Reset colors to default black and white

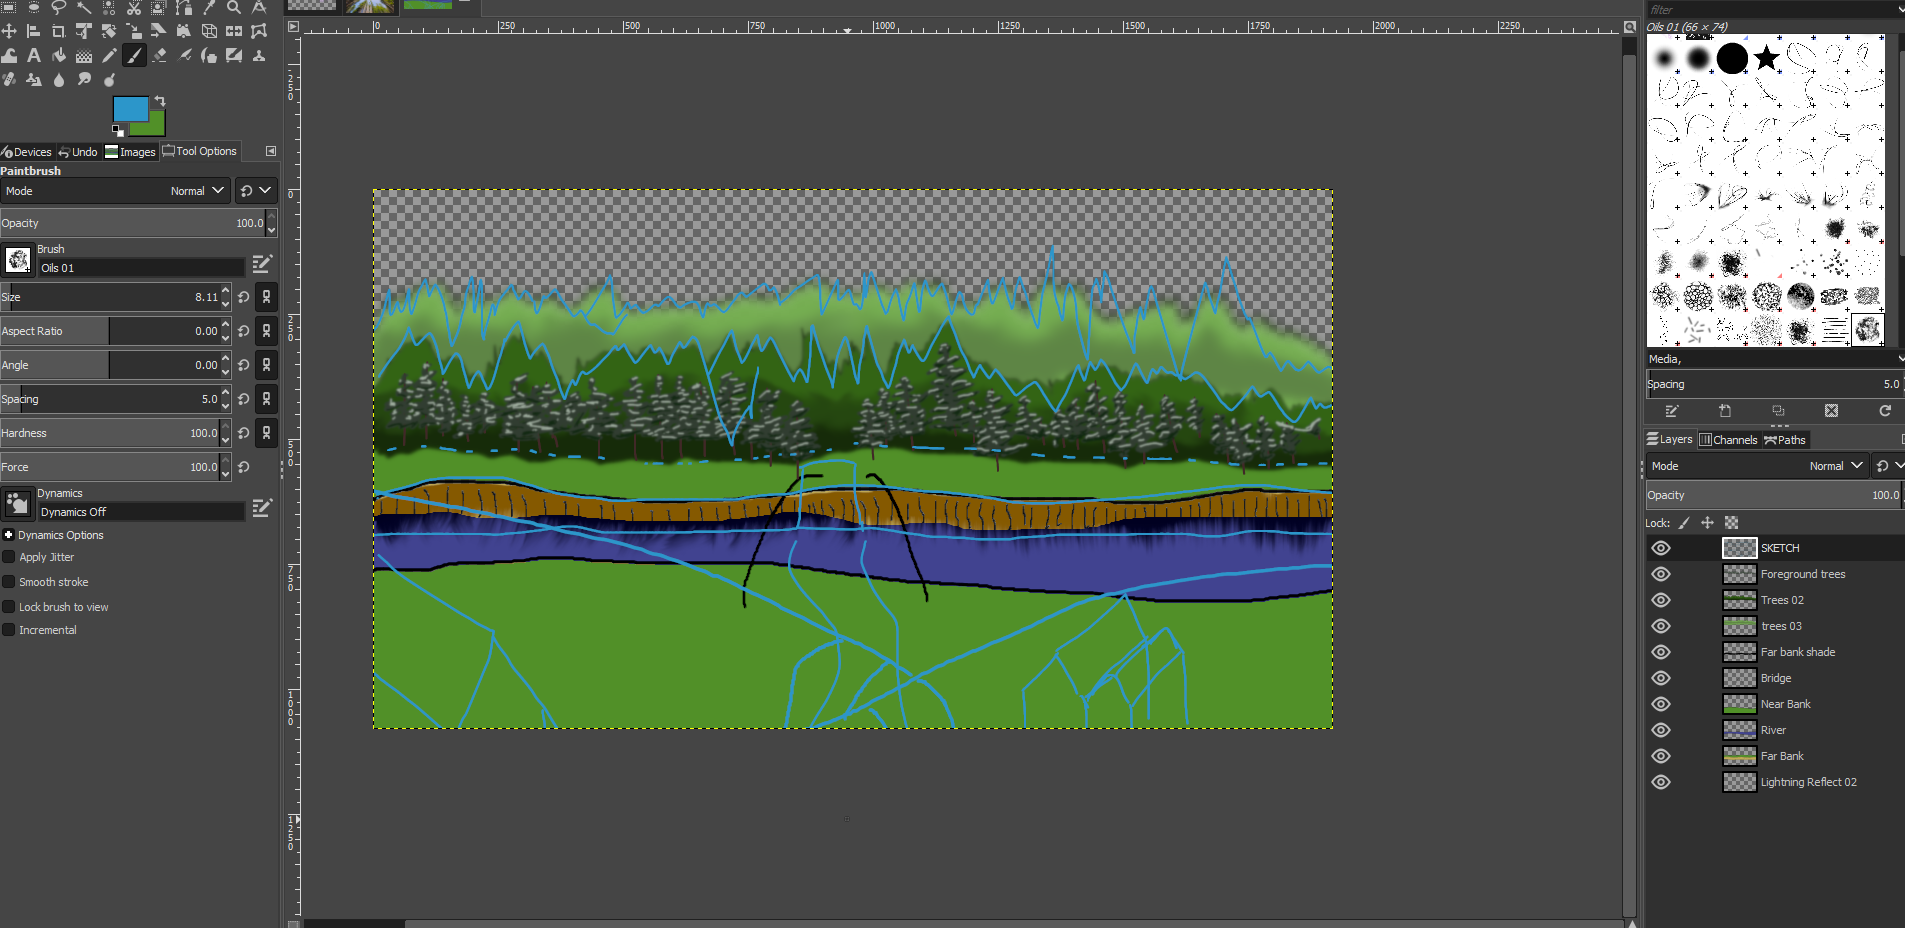(x=118, y=130)
